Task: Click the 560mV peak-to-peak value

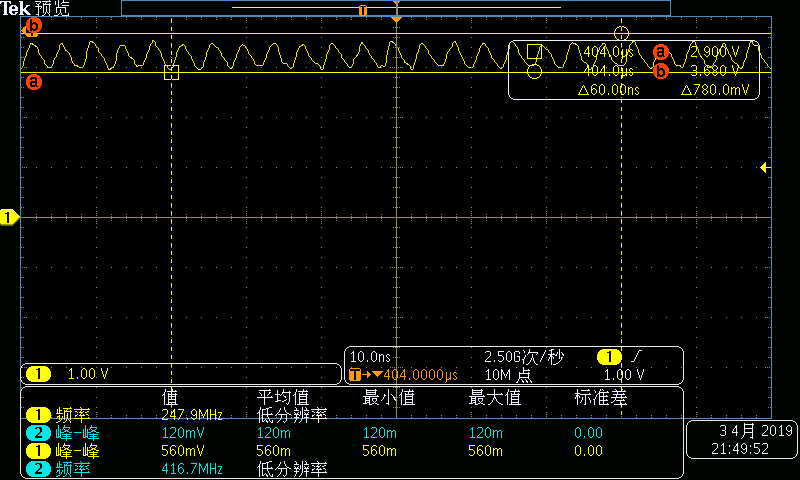Action: [x=183, y=451]
